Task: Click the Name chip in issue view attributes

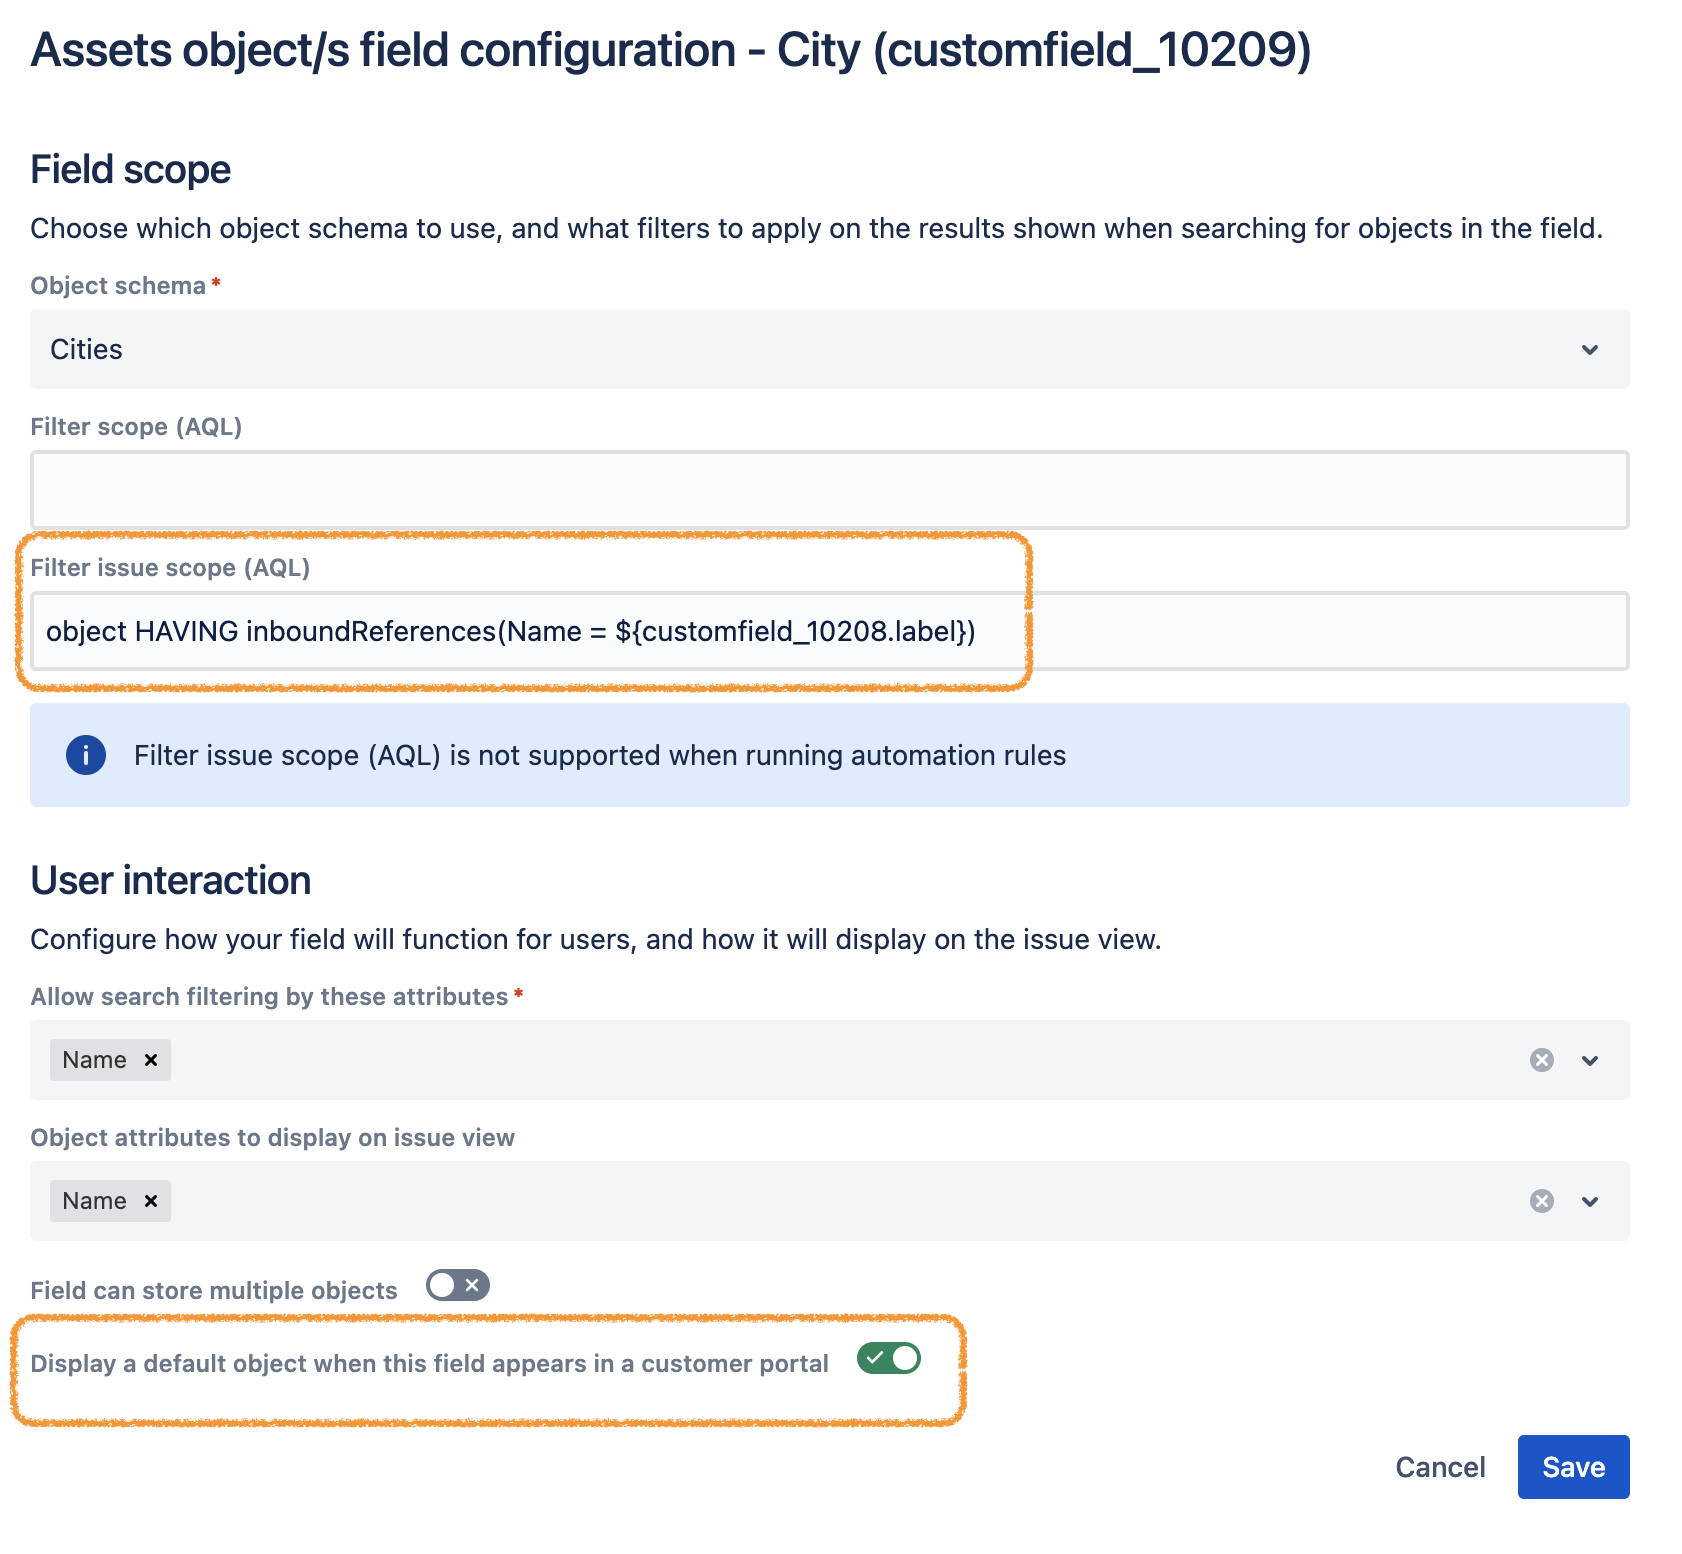Action: click(x=94, y=1201)
